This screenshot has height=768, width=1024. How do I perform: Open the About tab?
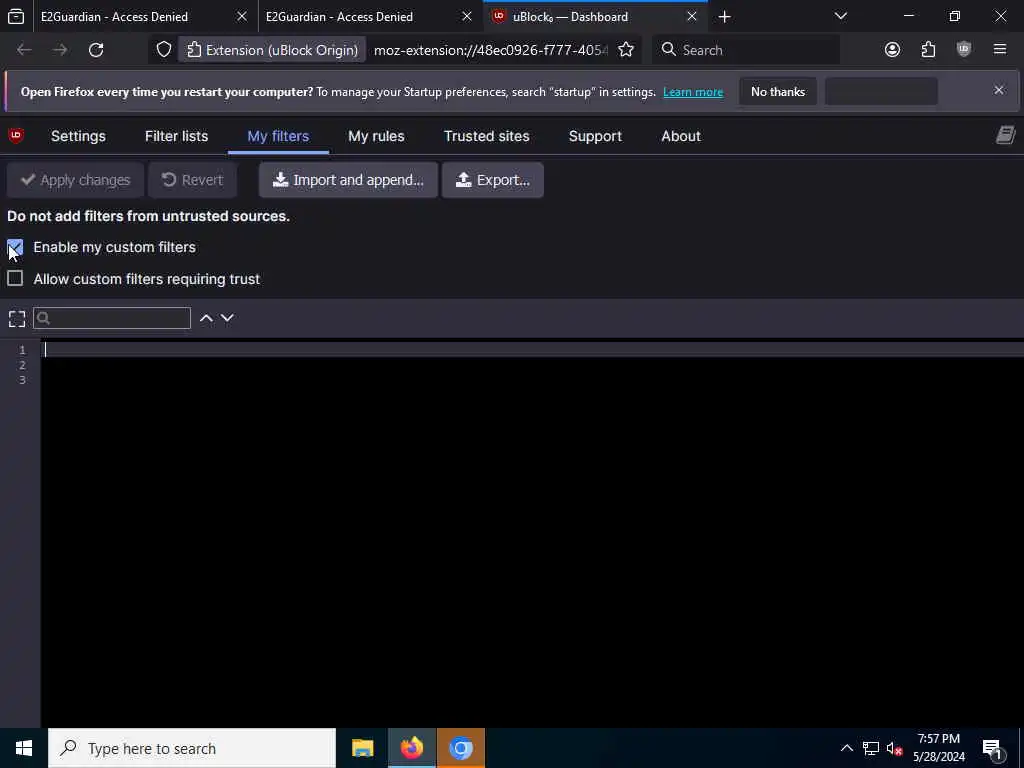pyautogui.click(x=680, y=136)
